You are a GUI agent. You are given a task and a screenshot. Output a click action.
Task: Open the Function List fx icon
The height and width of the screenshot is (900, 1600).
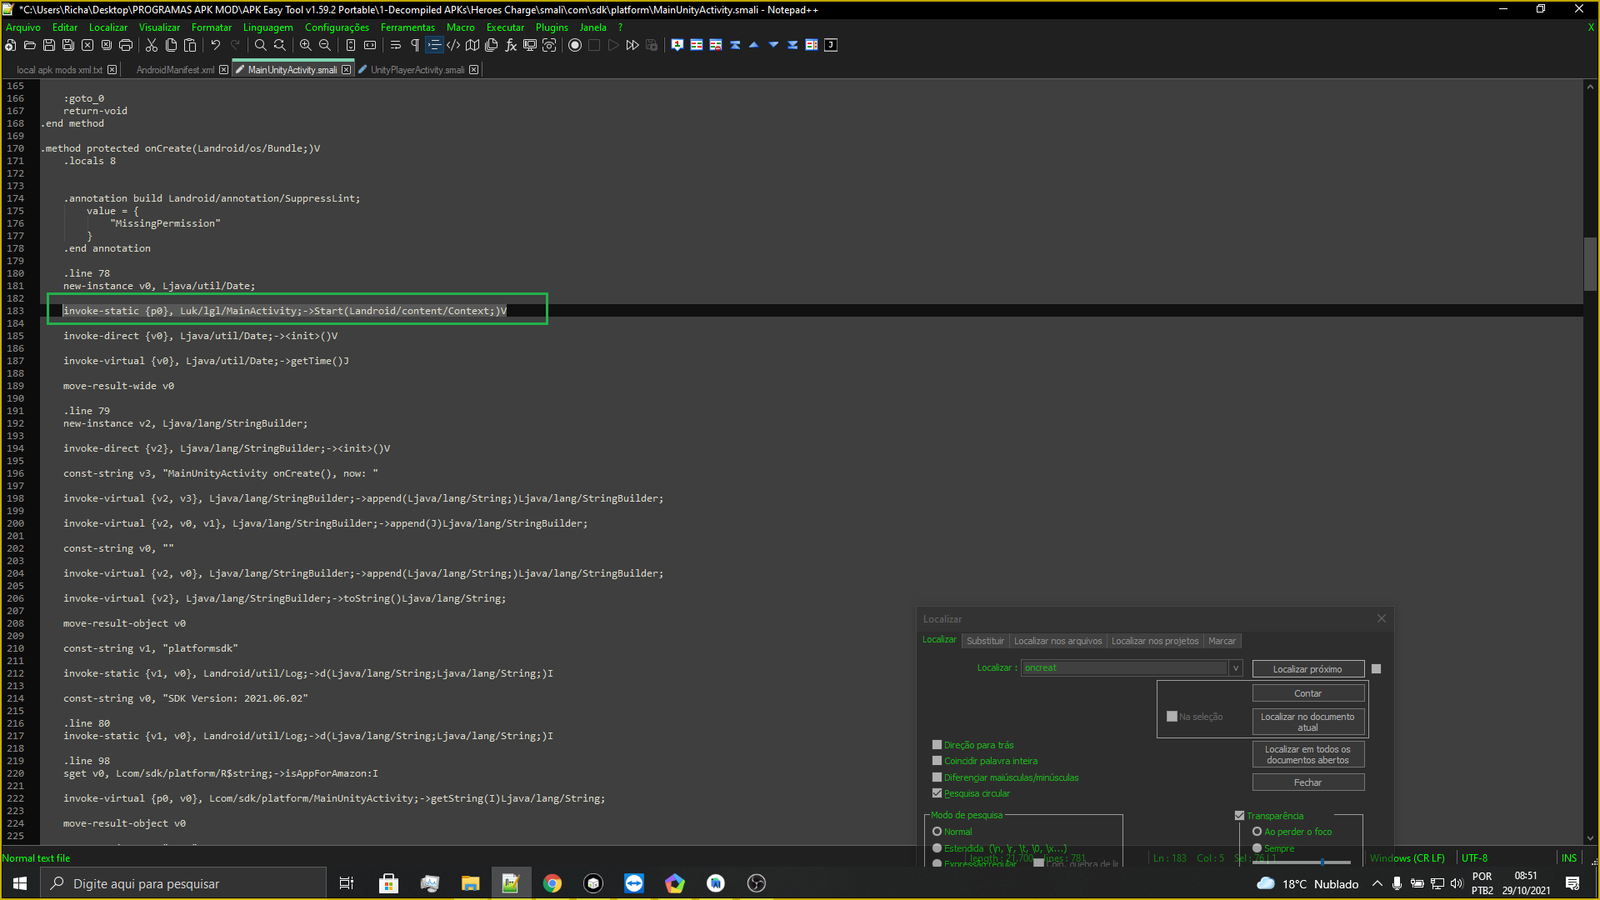pos(511,45)
